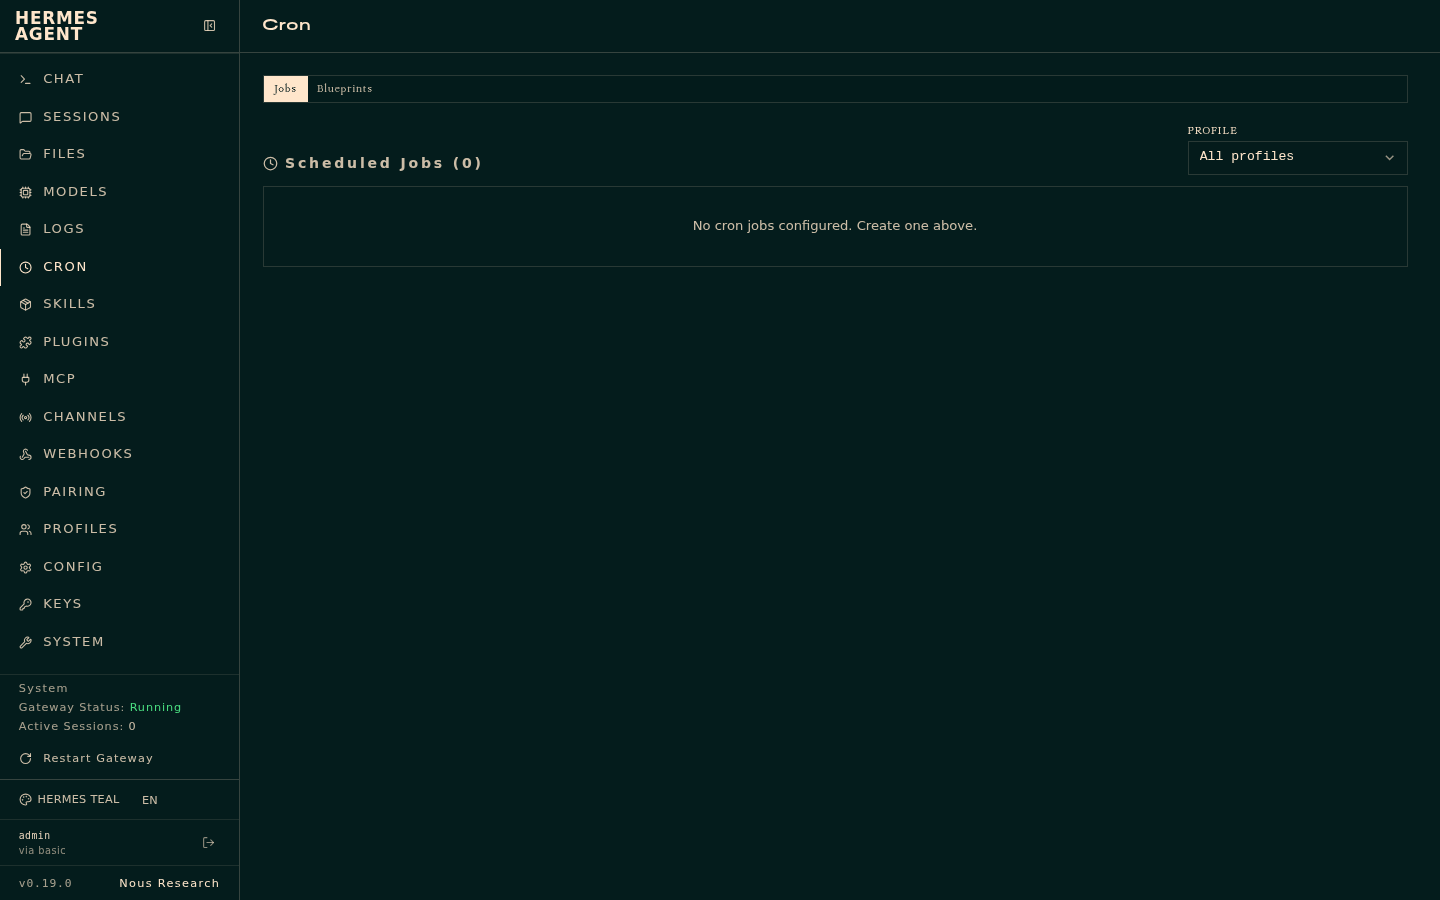Open the Profile dropdown showing All profiles
The height and width of the screenshot is (900, 1440).
pyautogui.click(x=1297, y=157)
